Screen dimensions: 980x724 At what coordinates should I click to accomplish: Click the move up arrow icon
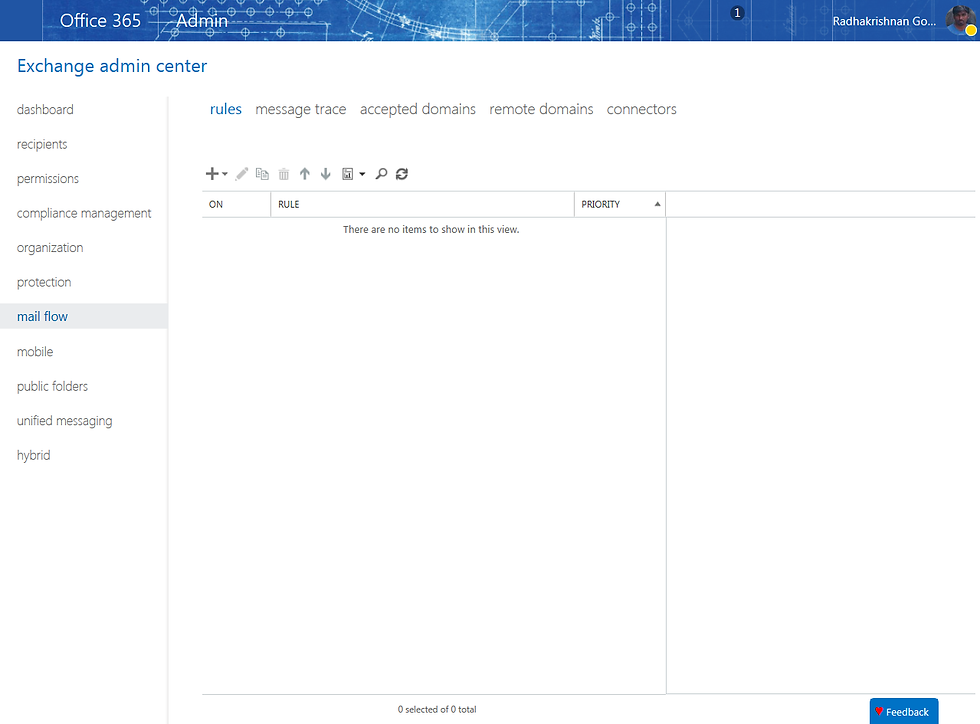click(304, 174)
